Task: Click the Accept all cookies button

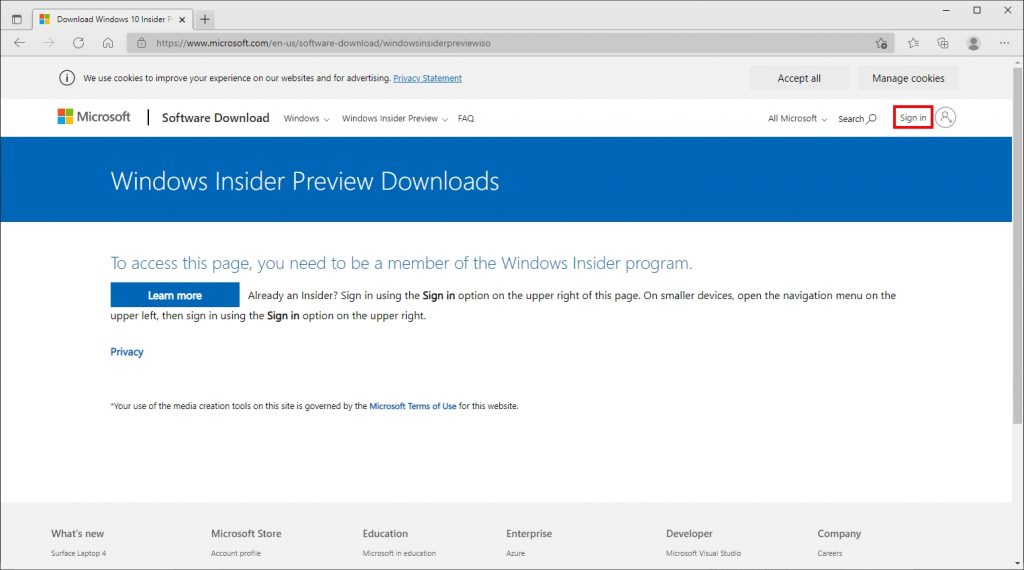Action: pos(799,78)
